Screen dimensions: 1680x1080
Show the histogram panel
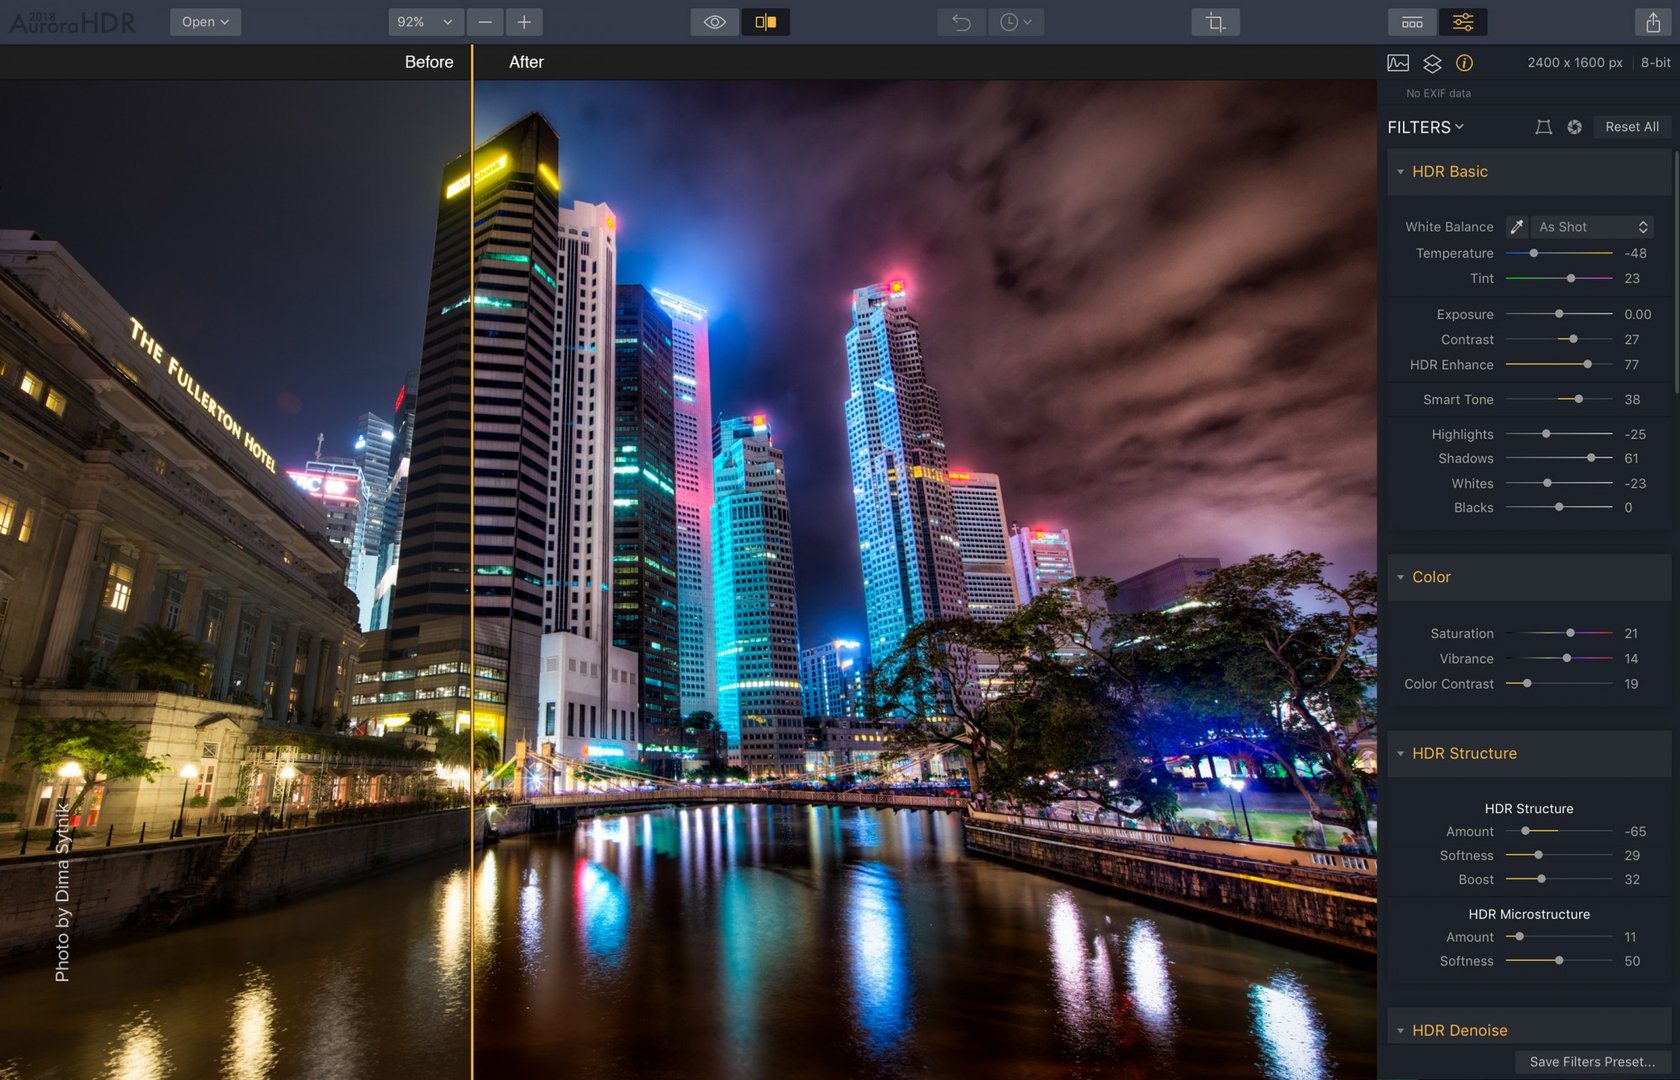point(1398,63)
